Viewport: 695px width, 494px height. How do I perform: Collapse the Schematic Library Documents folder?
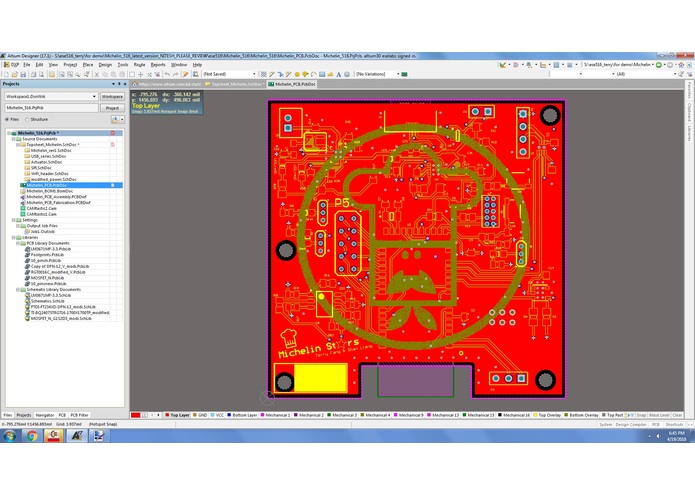tap(18, 289)
